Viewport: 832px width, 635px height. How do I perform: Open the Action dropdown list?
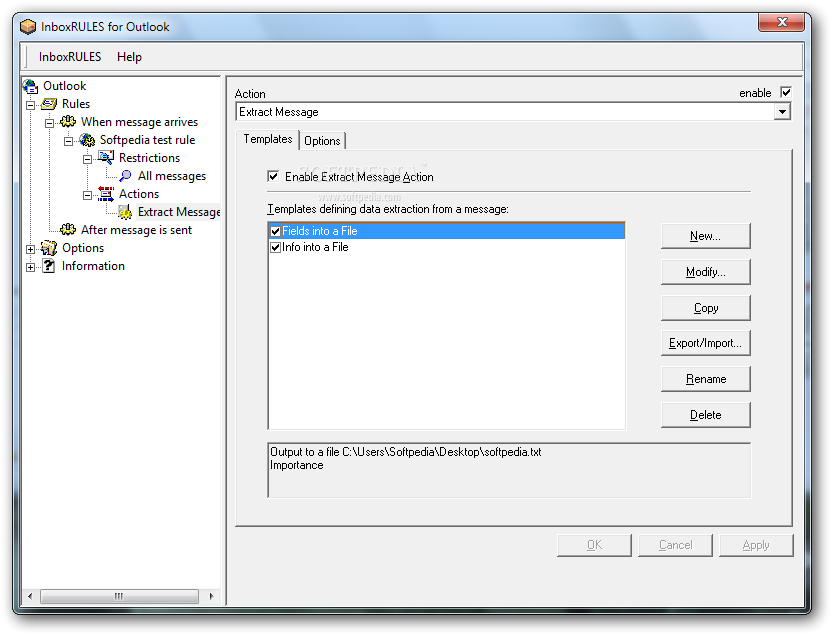[782, 112]
